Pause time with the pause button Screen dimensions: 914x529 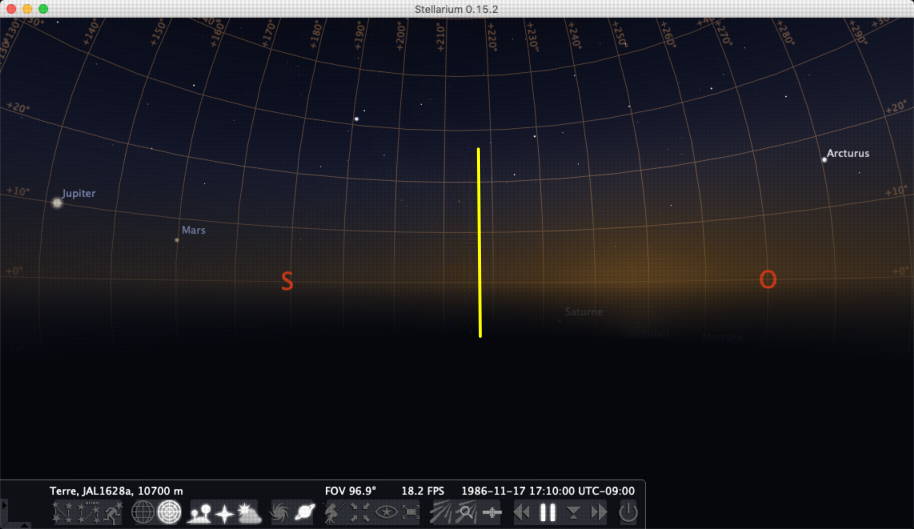click(548, 513)
